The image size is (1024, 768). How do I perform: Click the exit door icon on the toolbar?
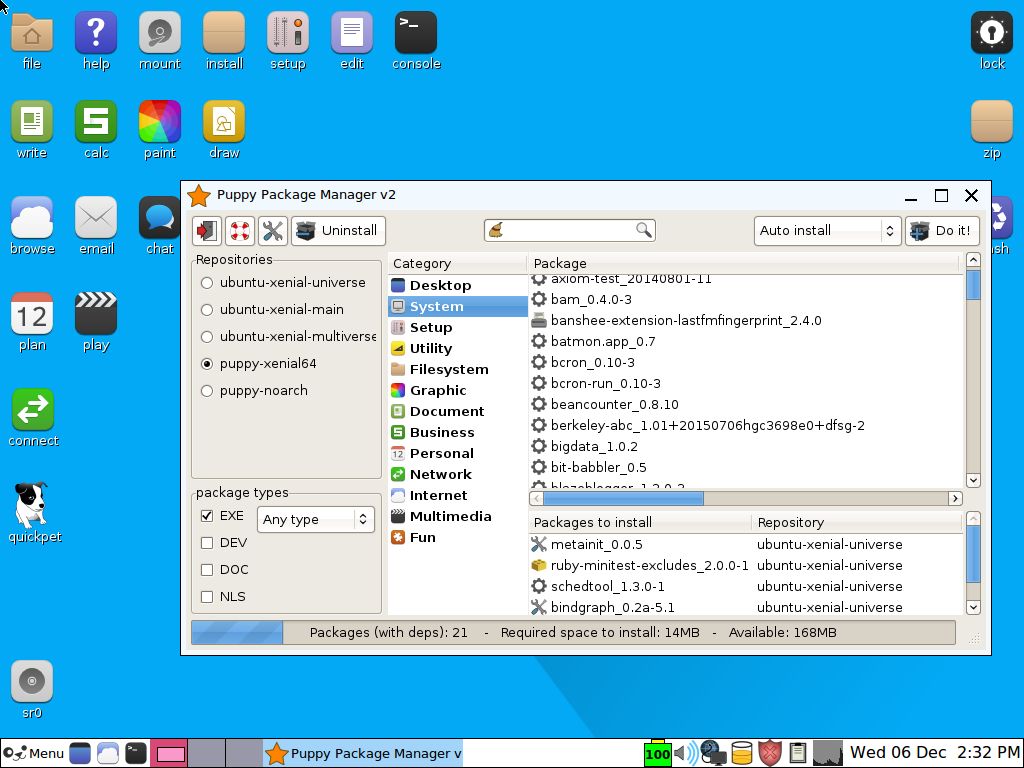point(205,231)
